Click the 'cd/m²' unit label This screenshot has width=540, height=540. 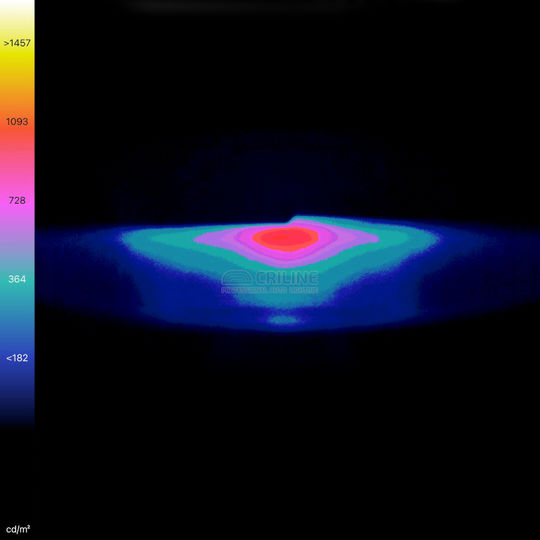[x=18, y=529]
